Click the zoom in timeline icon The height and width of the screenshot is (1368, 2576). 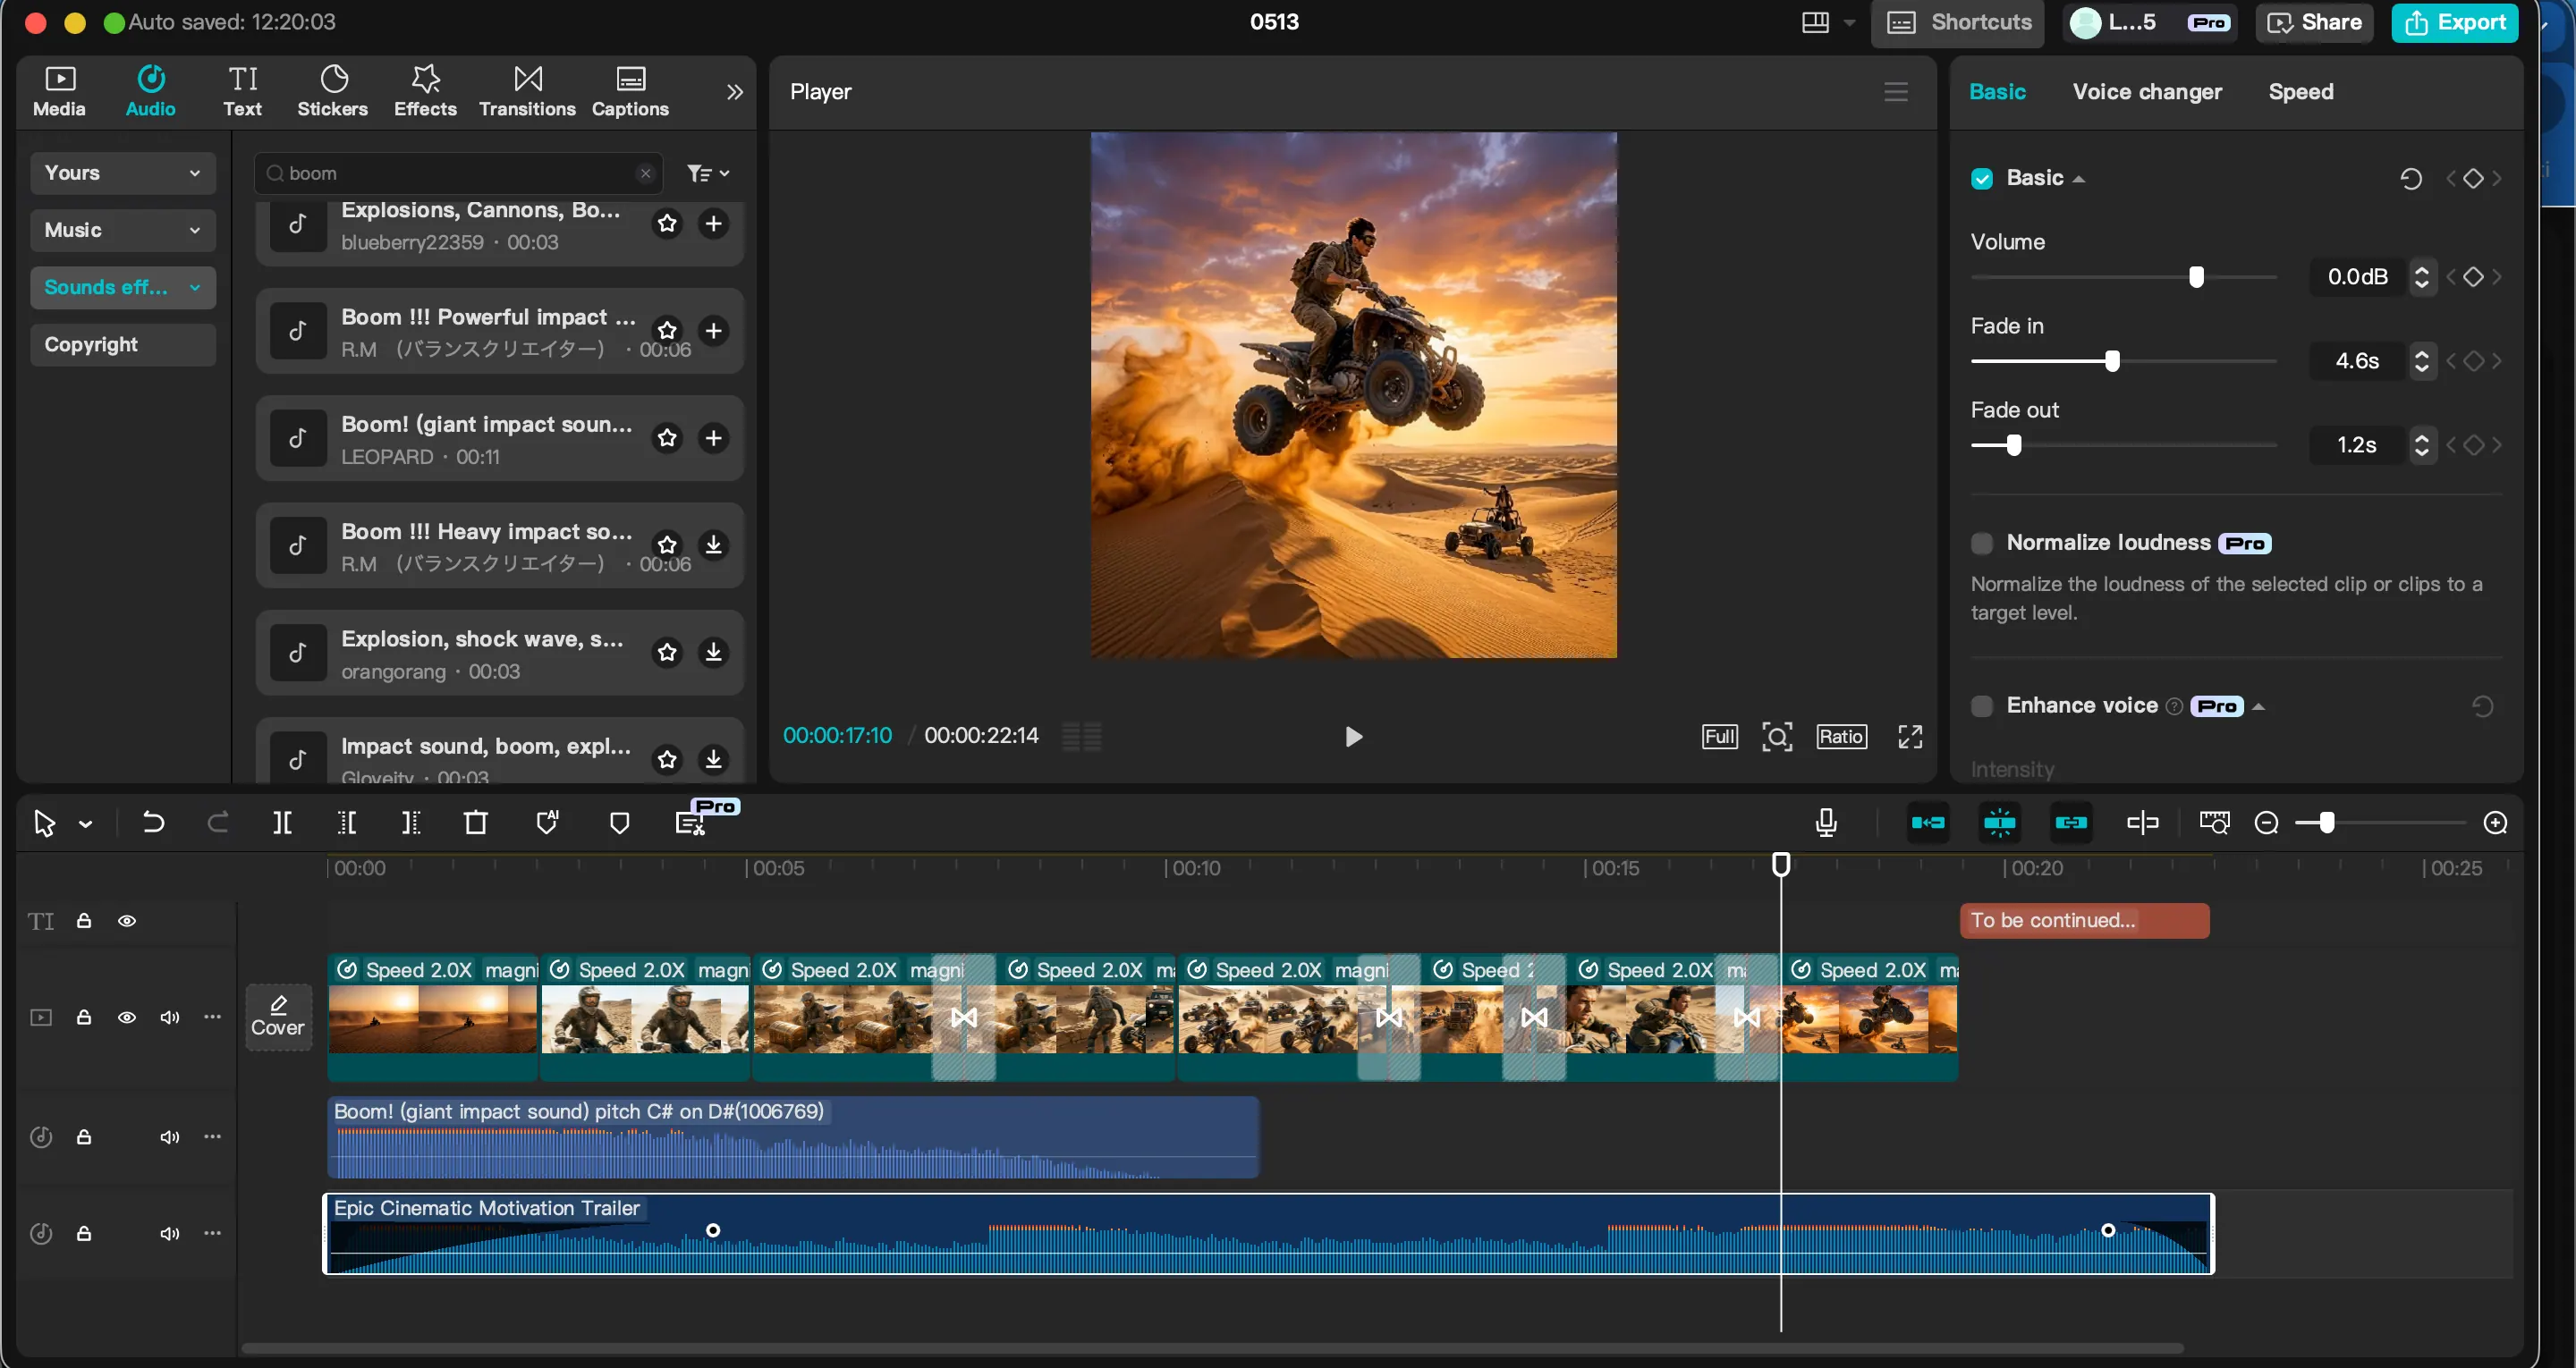(x=2496, y=823)
